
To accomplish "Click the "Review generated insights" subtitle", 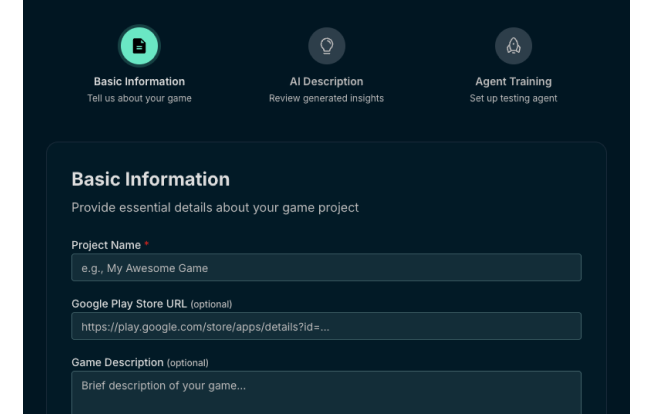I will click(x=326, y=98).
